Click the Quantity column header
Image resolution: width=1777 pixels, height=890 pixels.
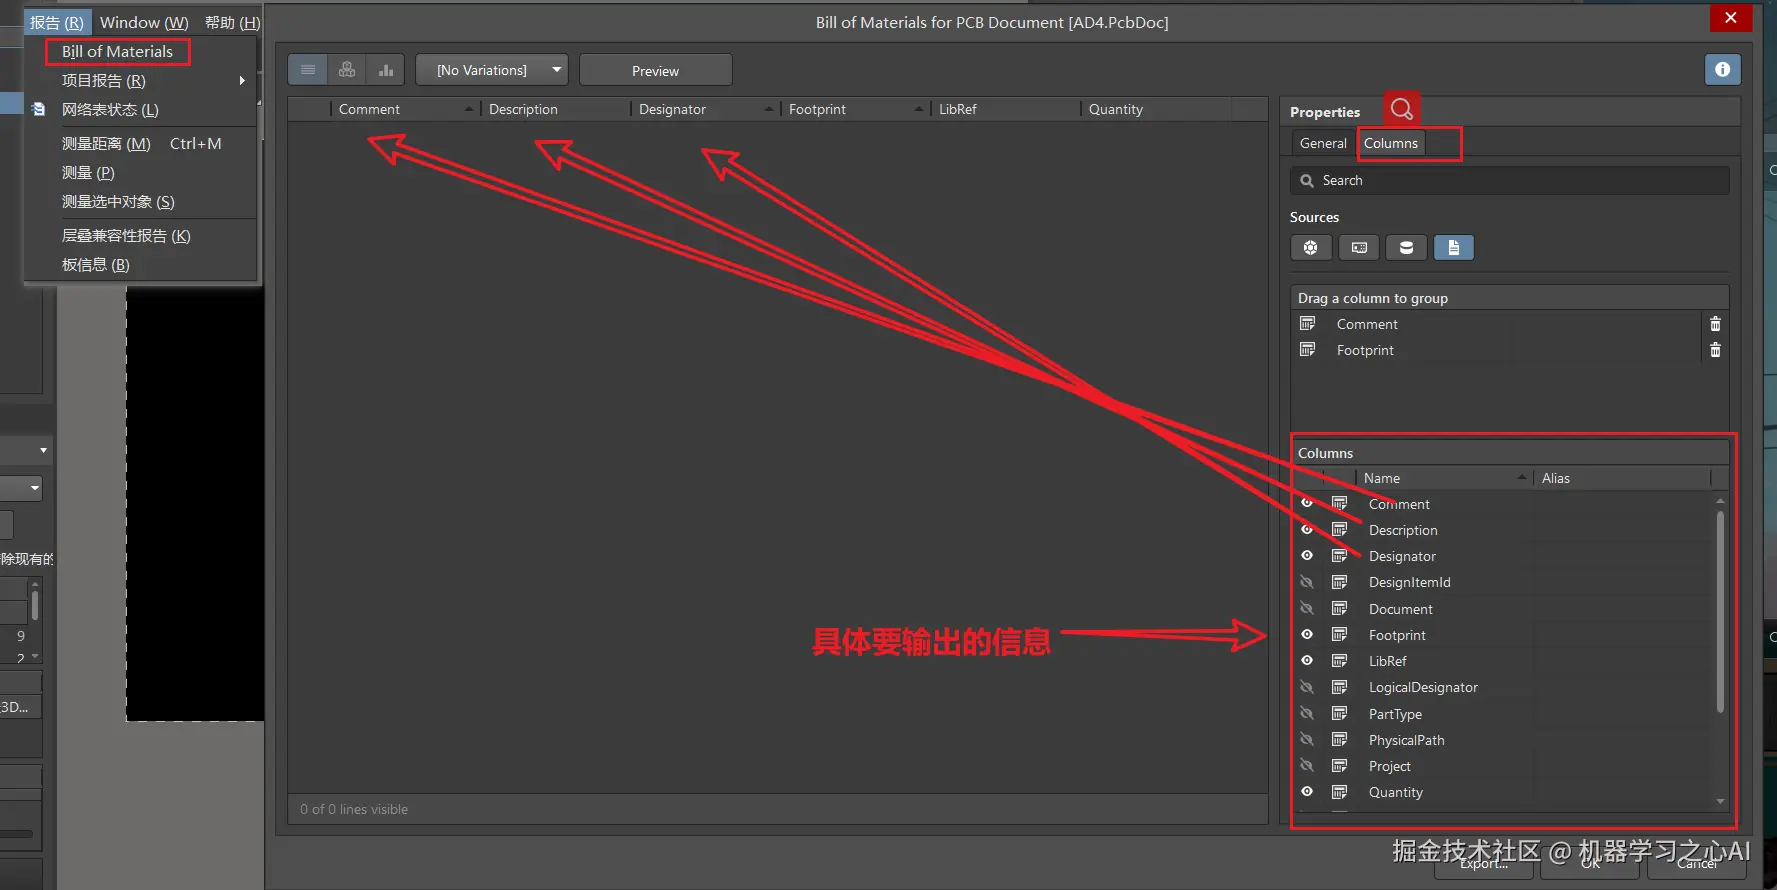[1156, 109]
